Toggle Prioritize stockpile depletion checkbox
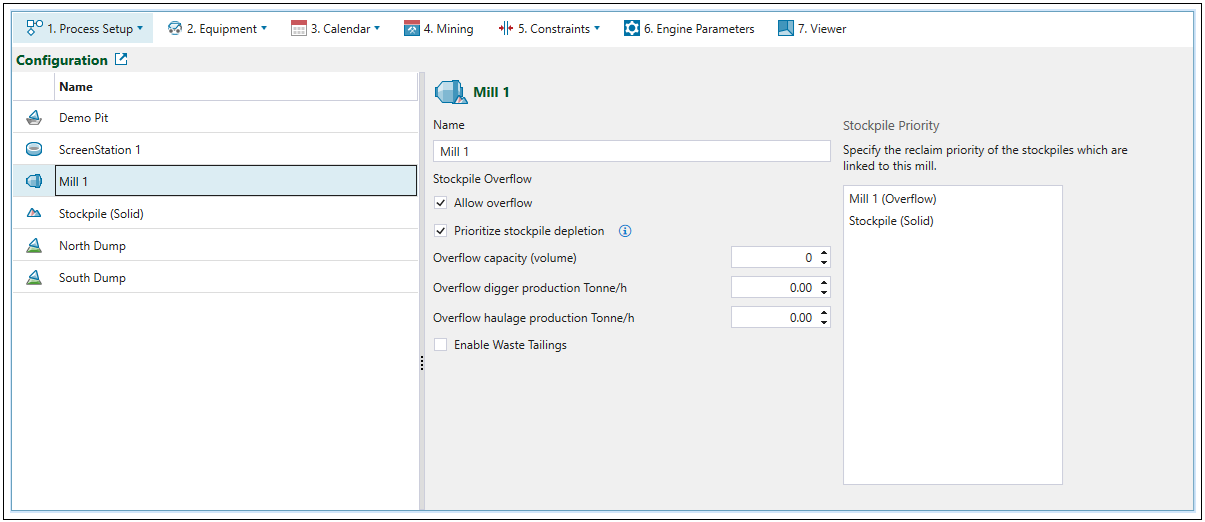This screenshot has height=522, width=1205. coord(441,231)
